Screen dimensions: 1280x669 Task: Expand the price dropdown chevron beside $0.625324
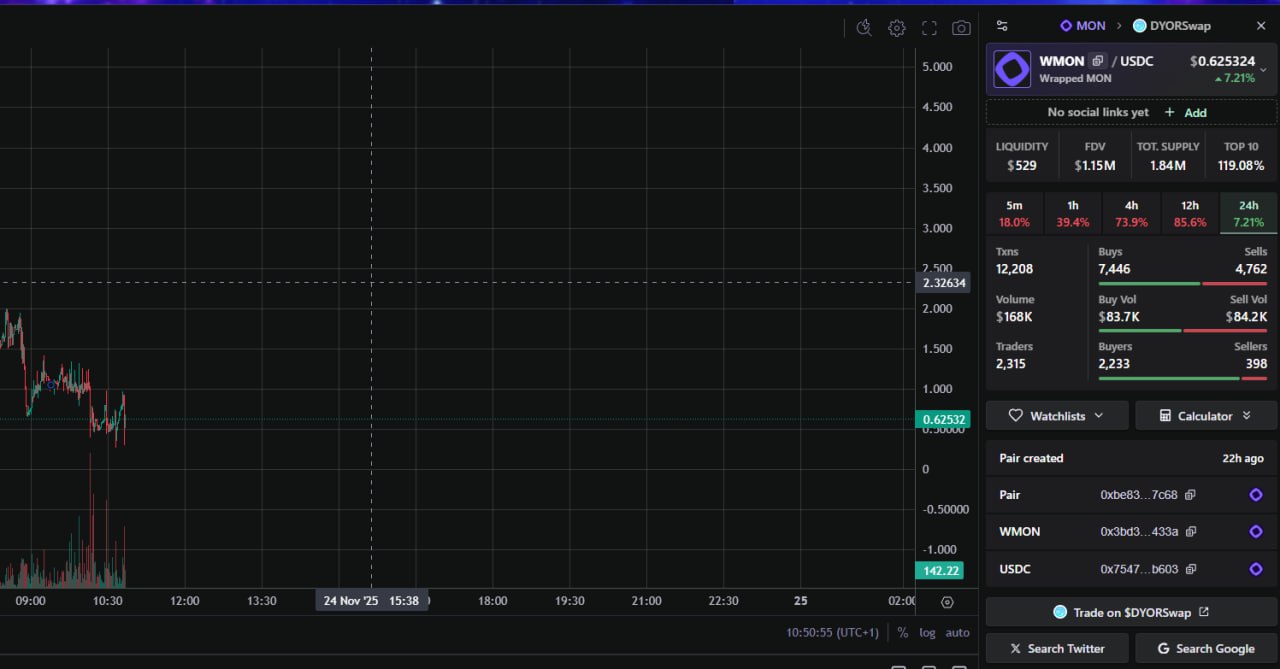[x=1264, y=70]
